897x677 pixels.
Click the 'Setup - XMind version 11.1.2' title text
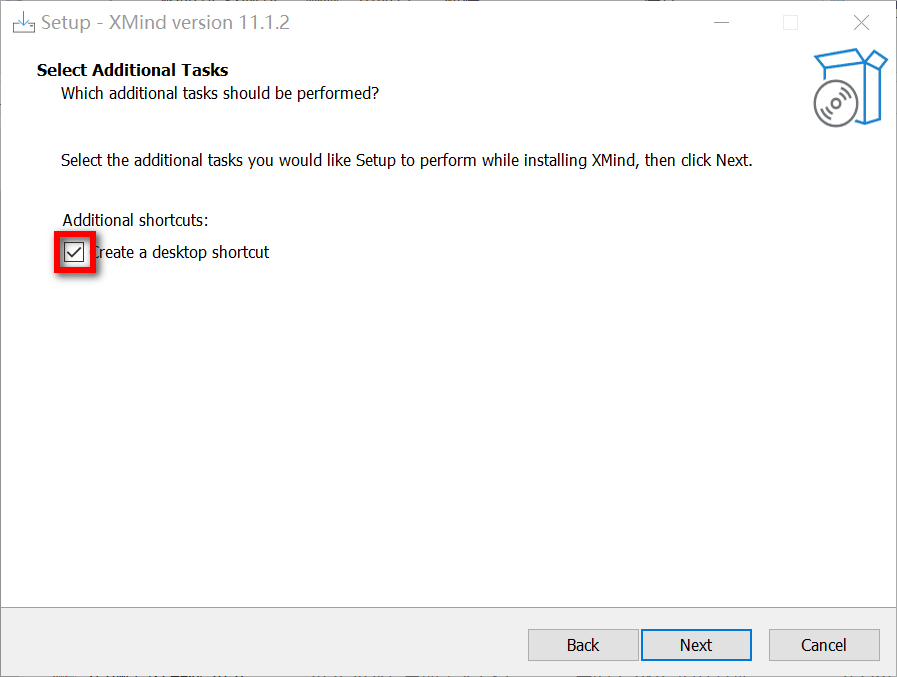click(165, 23)
